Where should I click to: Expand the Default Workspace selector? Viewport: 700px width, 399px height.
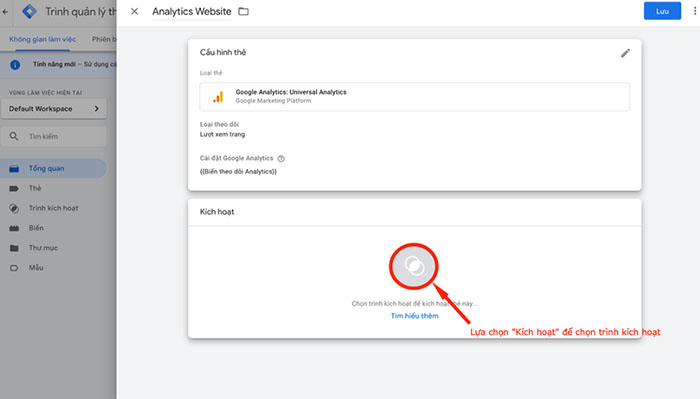click(54, 109)
